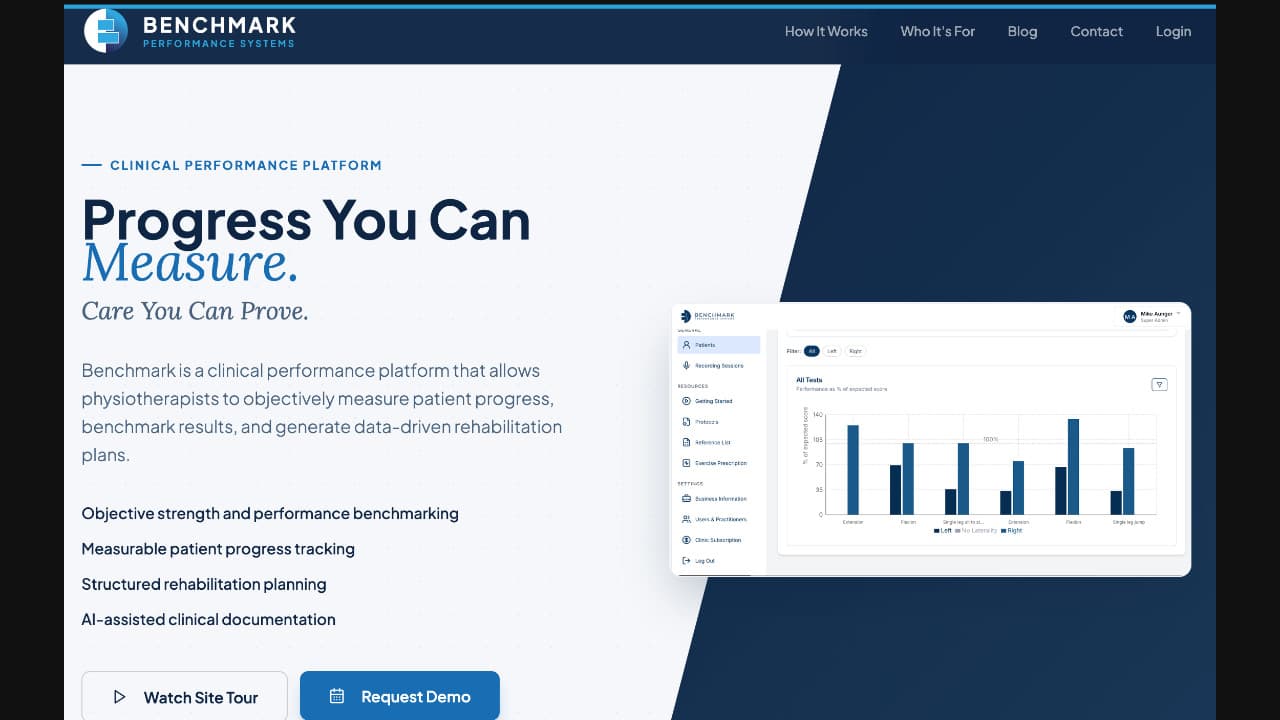Open the Who It's For menu item
This screenshot has width=1280, height=720.
[x=937, y=31]
